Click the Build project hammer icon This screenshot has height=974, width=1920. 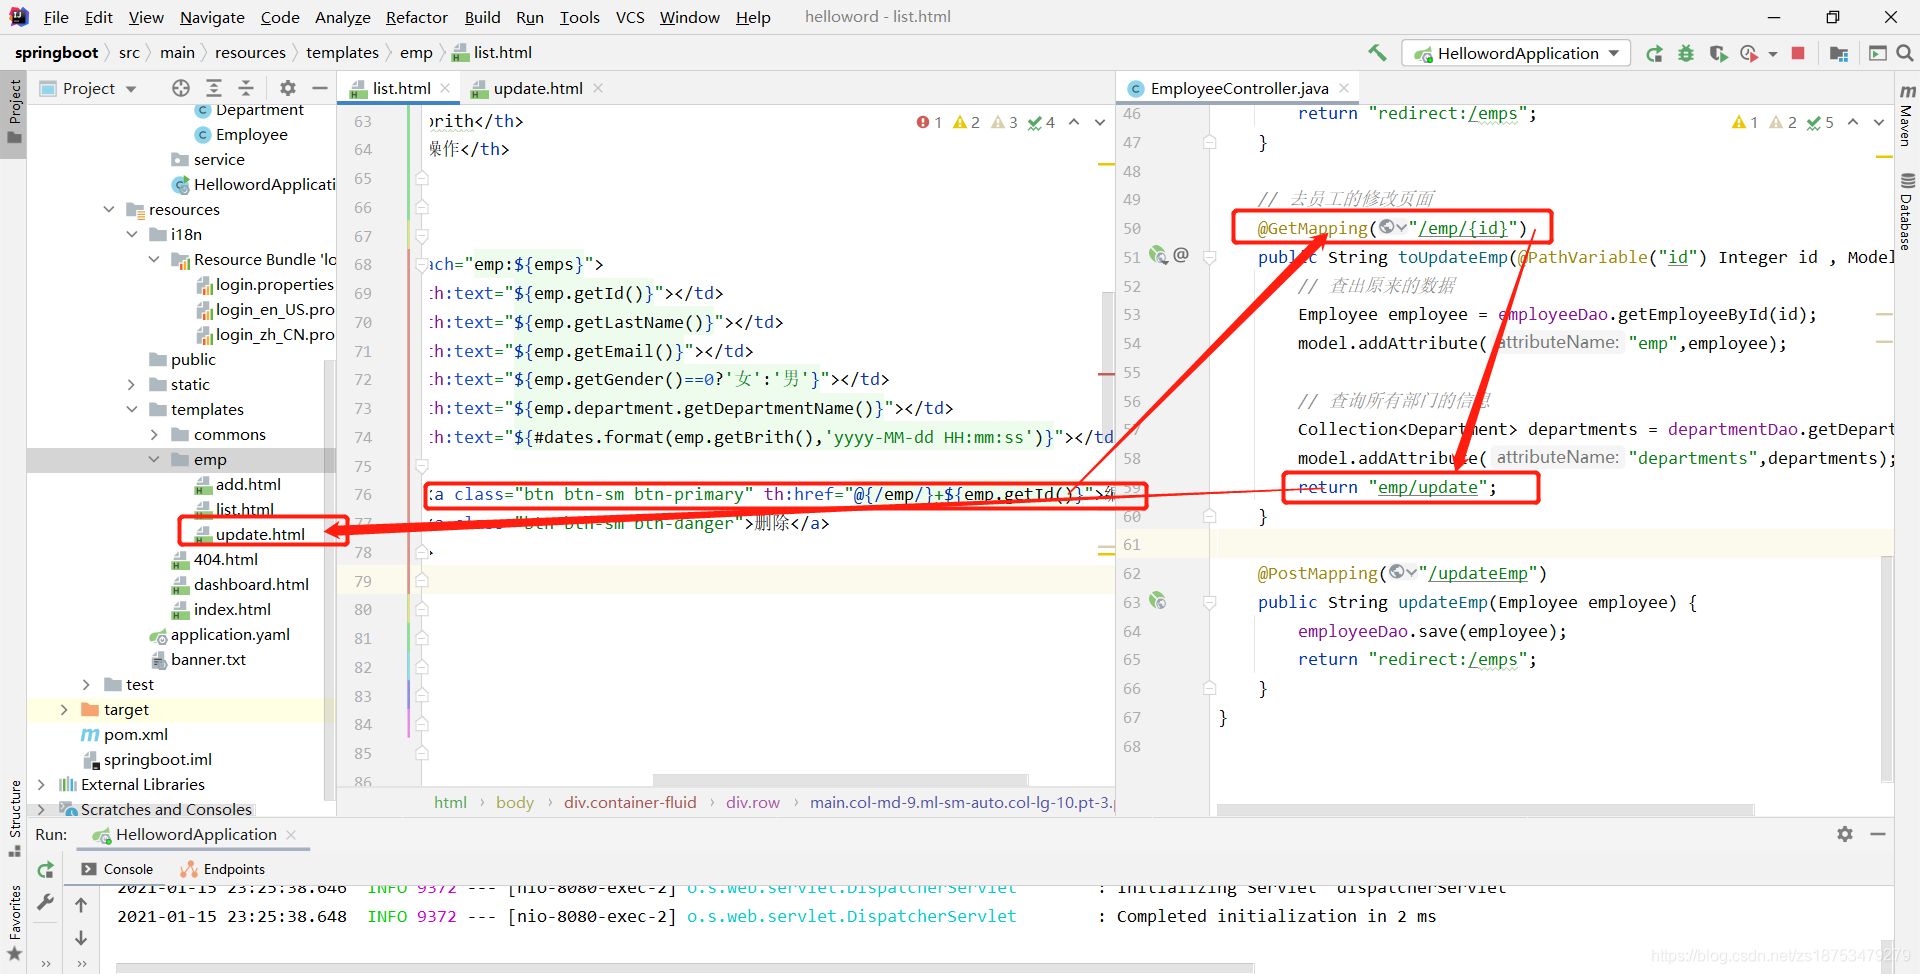[x=1378, y=53]
